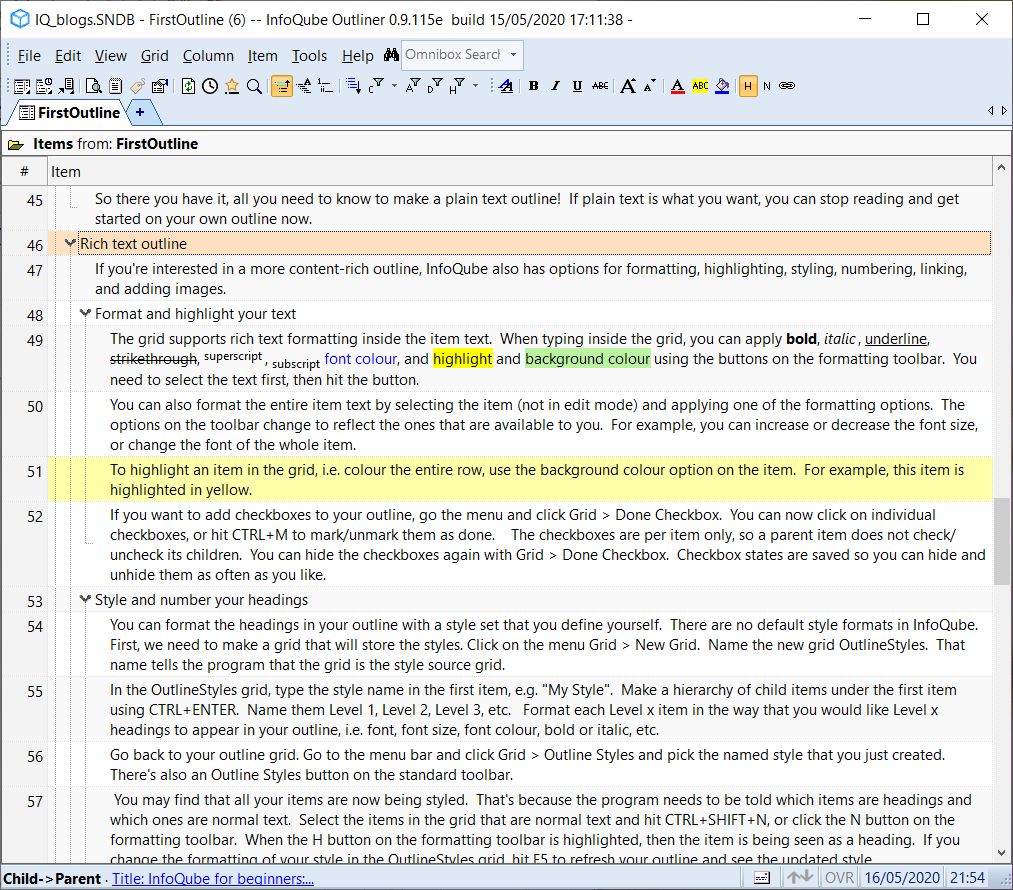Image resolution: width=1013 pixels, height=890 pixels.
Task: Toggle the highlighted hierarchy display button
Action: click(282, 86)
